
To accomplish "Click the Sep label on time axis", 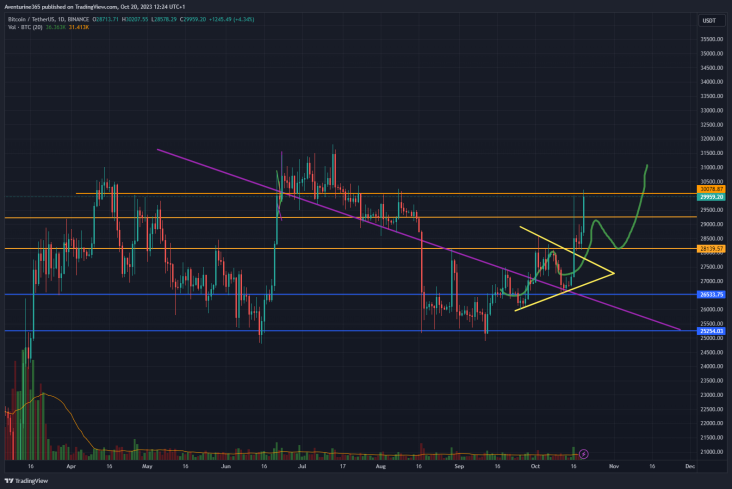I will (x=459, y=466).
